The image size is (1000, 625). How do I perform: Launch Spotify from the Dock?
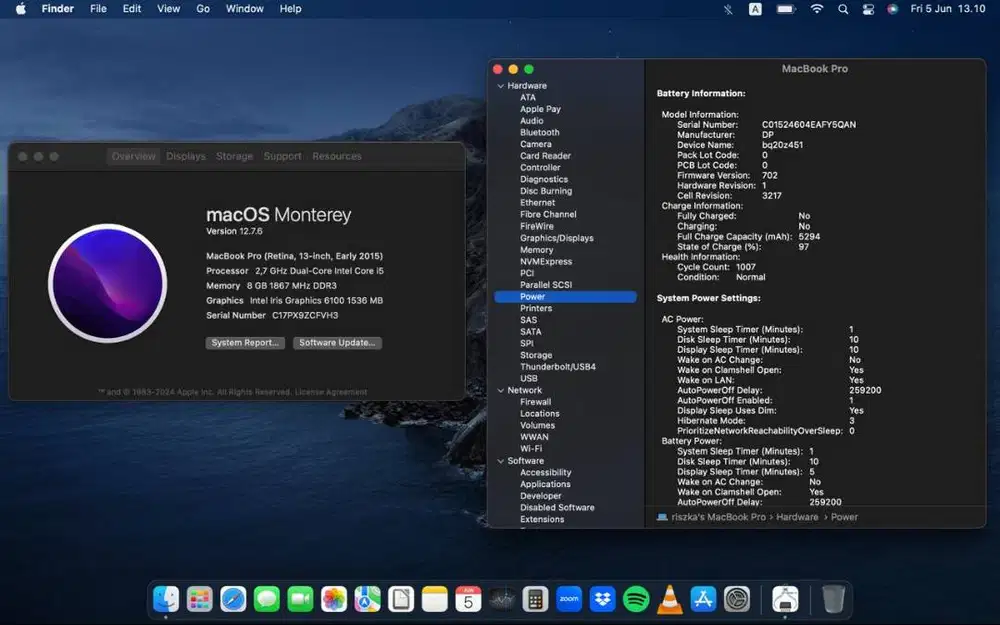(636, 599)
